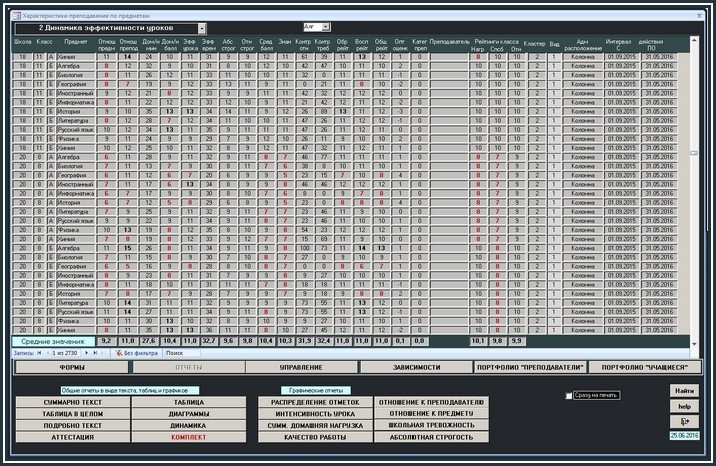Go to first record in navigator
This screenshot has width=716, height=466.
click(39, 353)
